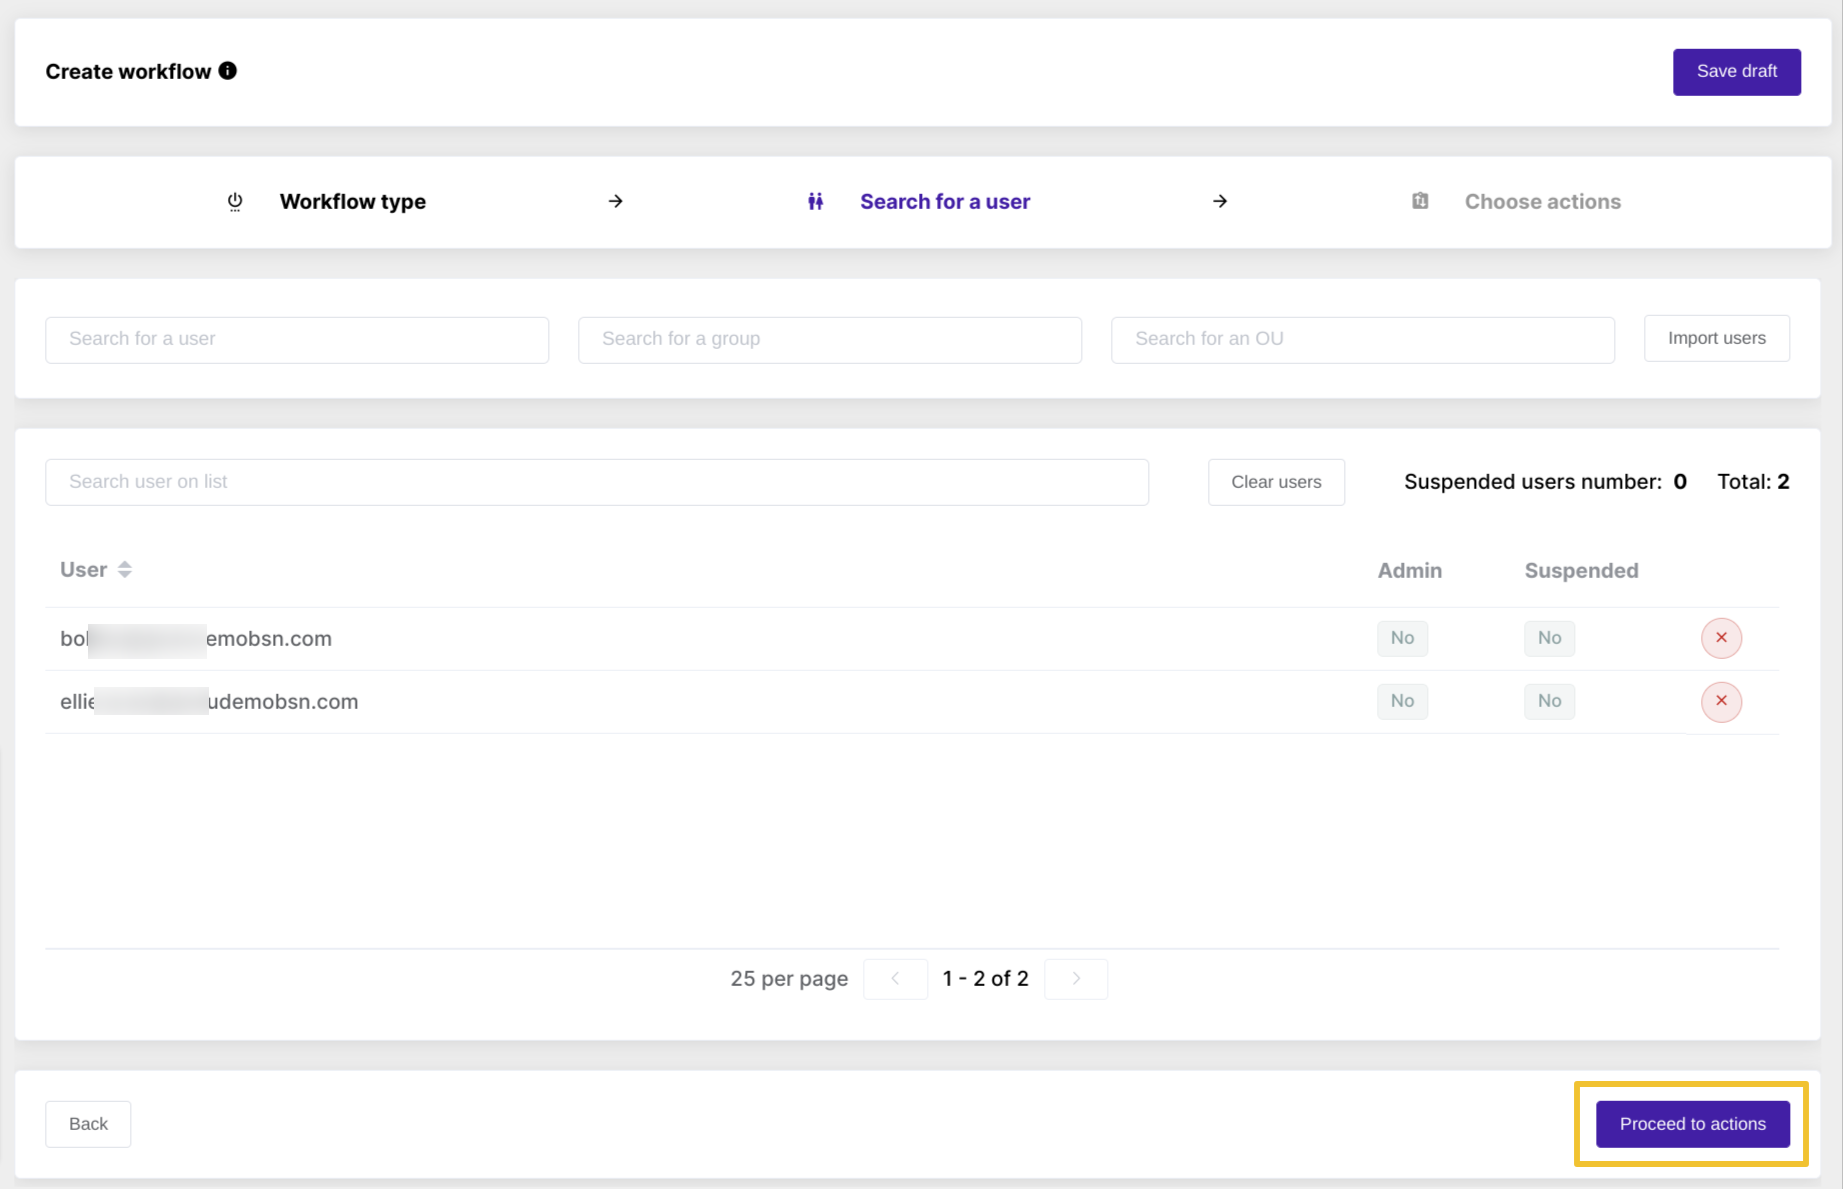
Task: Click Proceed to actions
Action: click(x=1692, y=1124)
